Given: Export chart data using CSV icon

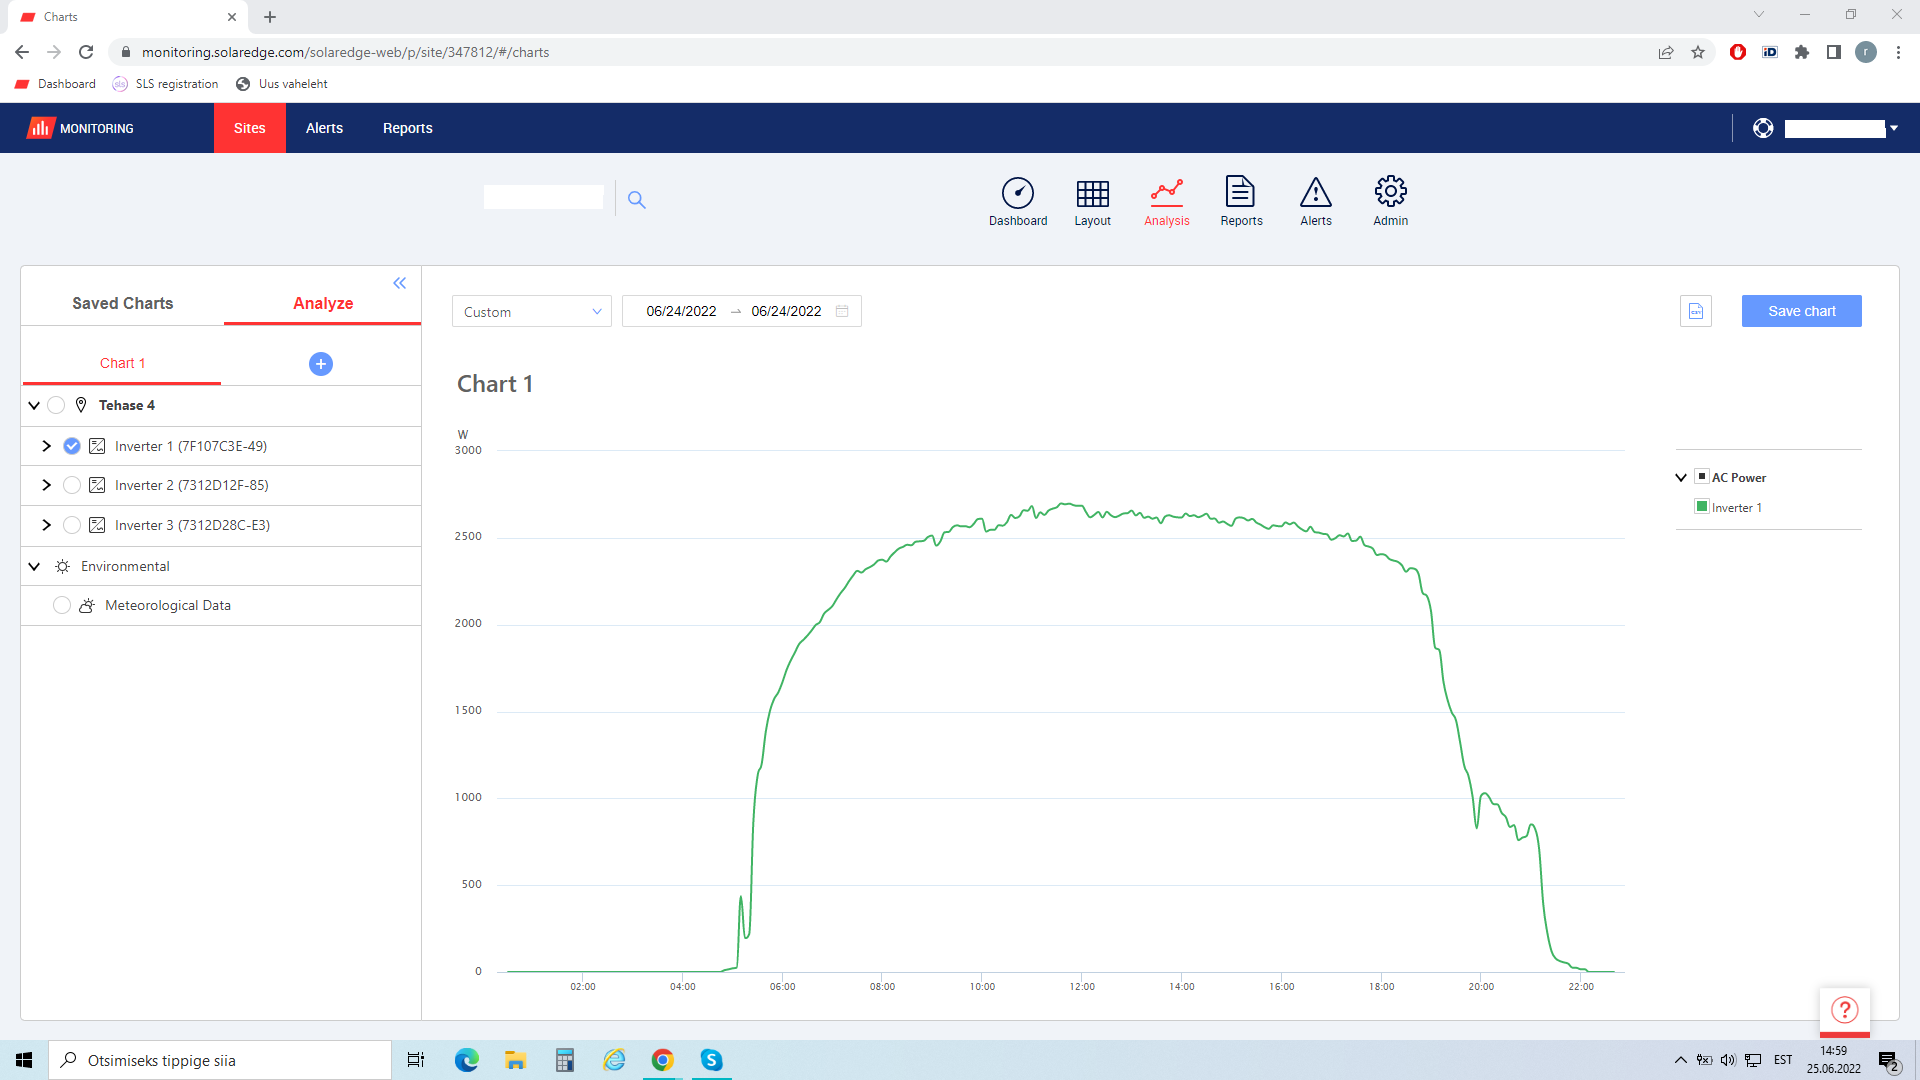Looking at the screenshot, I should (1696, 311).
